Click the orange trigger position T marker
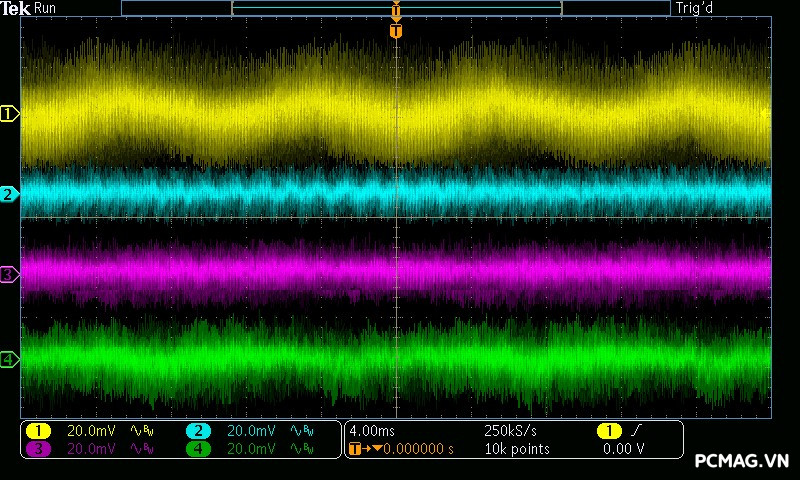Image resolution: width=800 pixels, height=480 pixels. coord(396,31)
